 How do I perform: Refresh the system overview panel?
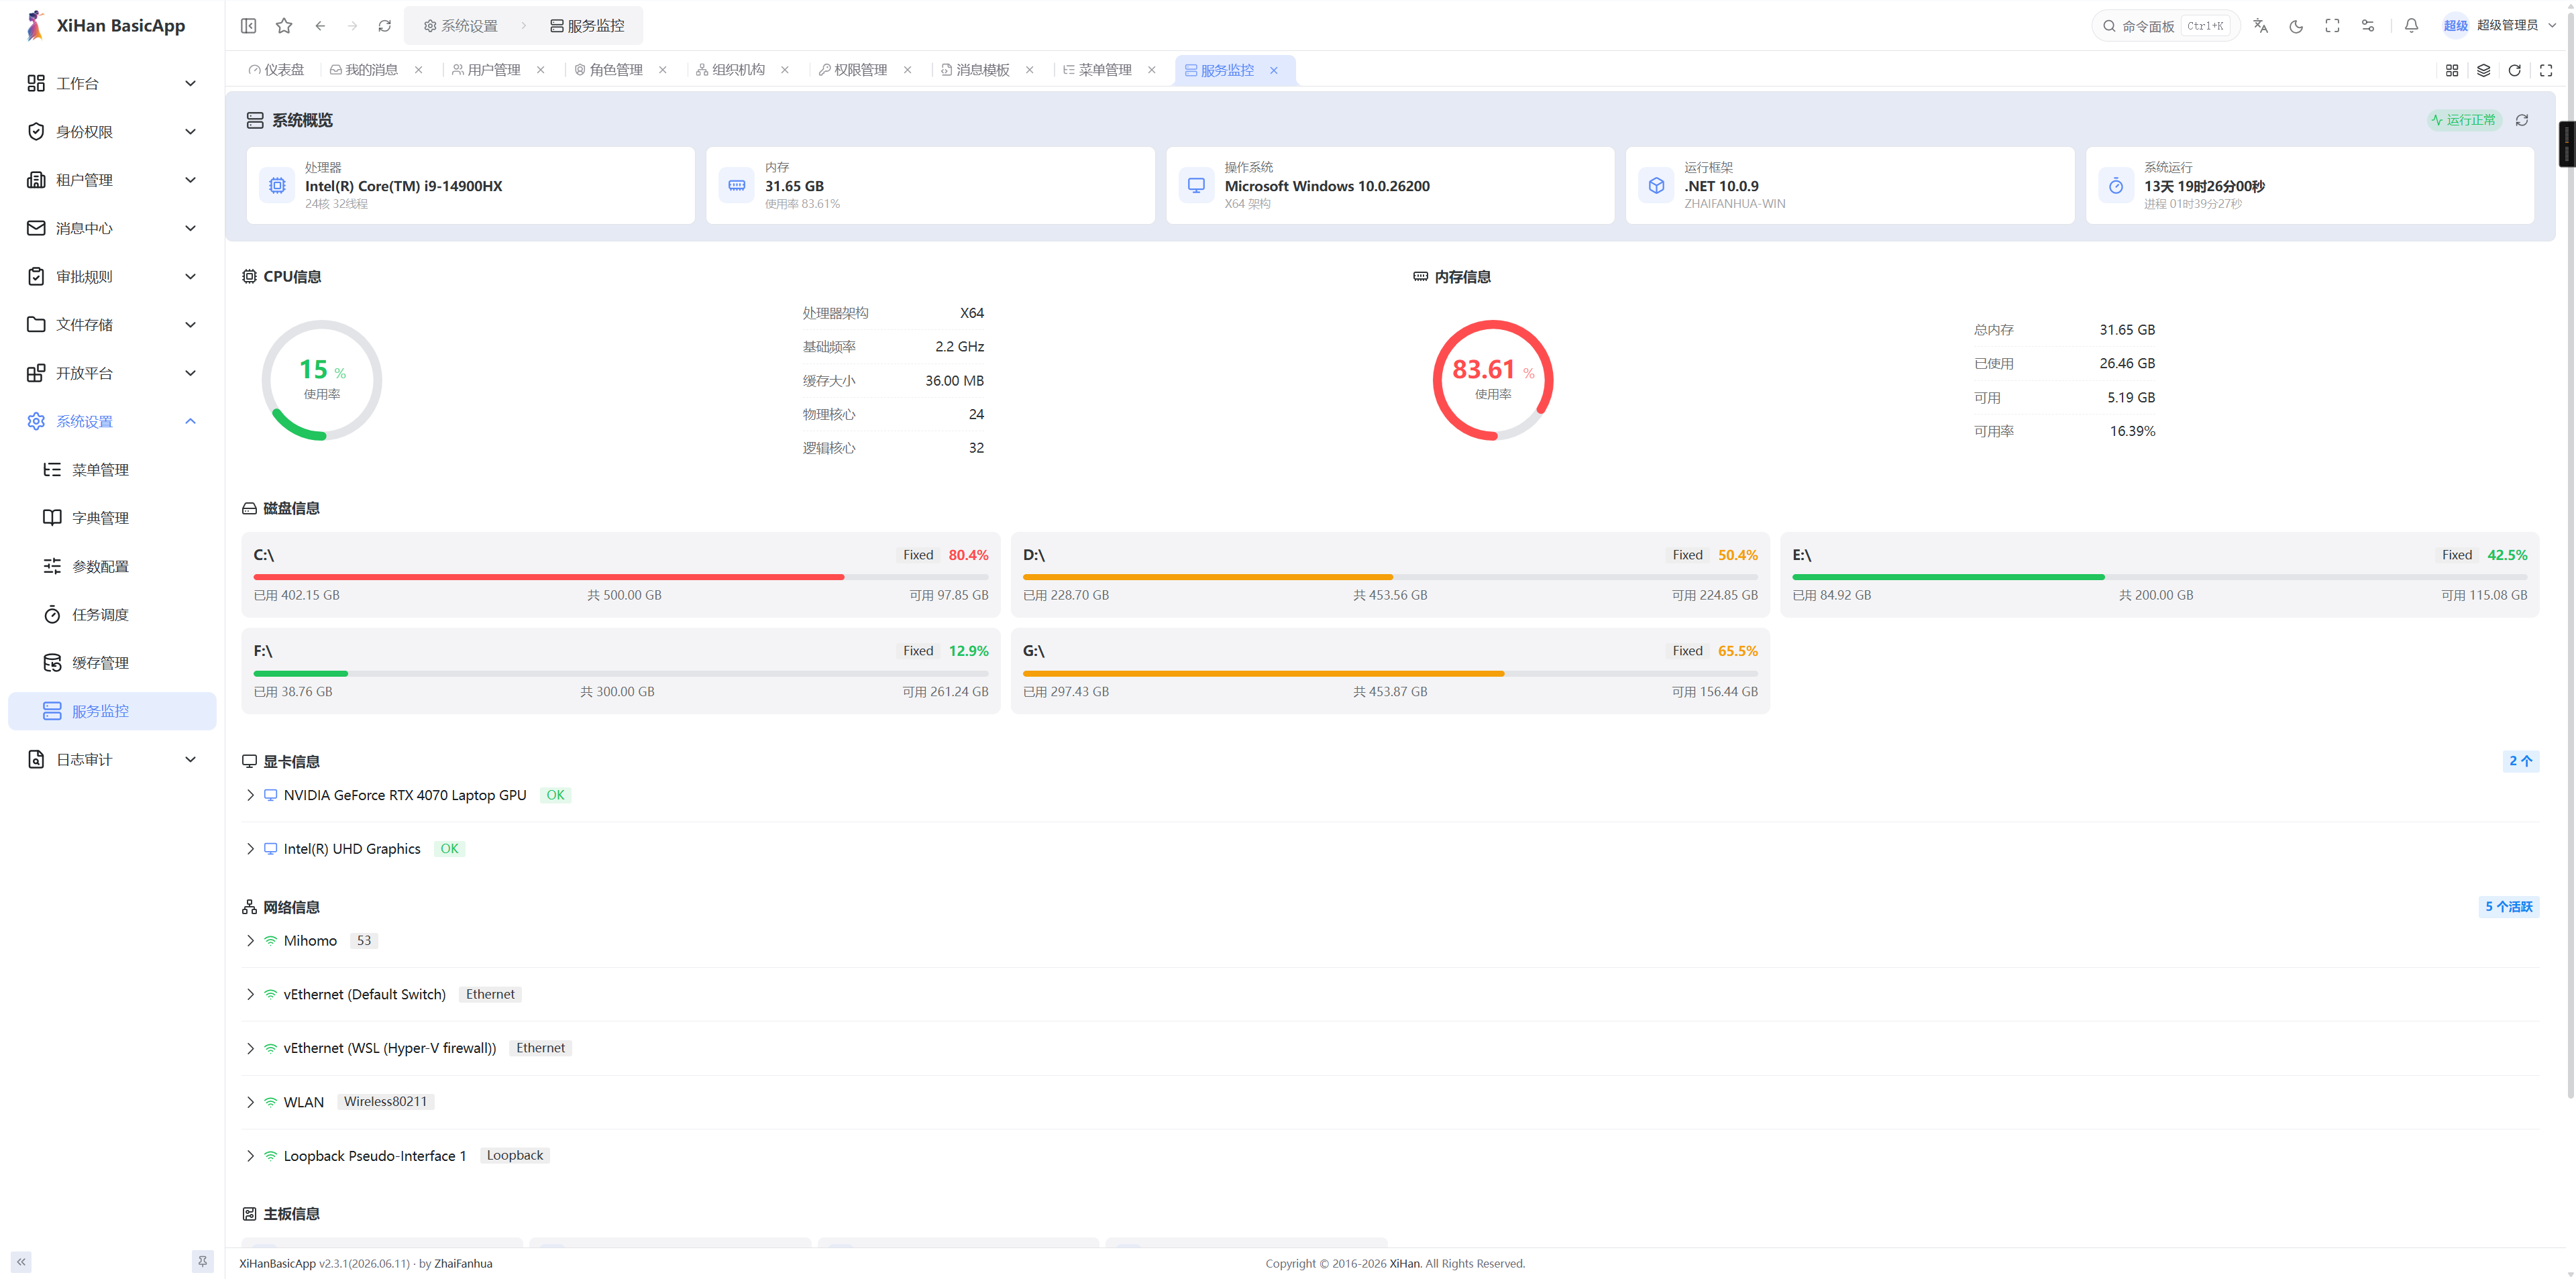point(2522,120)
